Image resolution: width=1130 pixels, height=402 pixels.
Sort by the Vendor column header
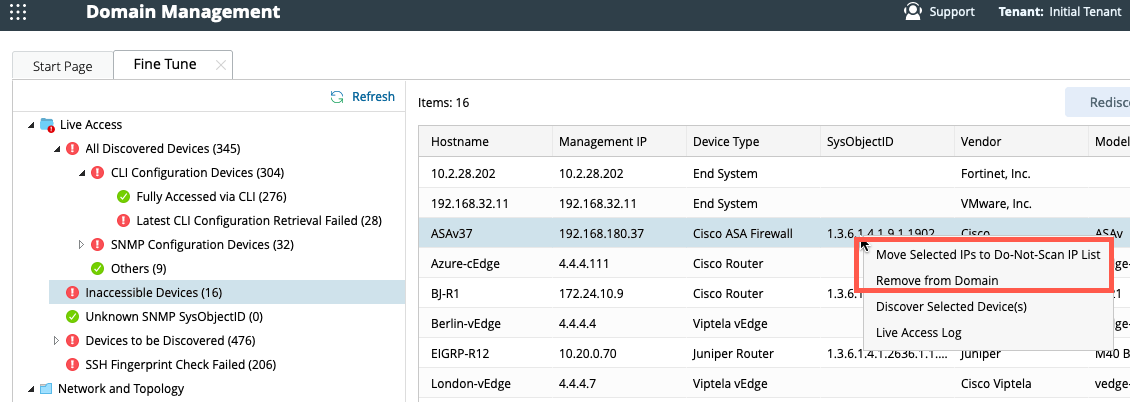point(1022,142)
